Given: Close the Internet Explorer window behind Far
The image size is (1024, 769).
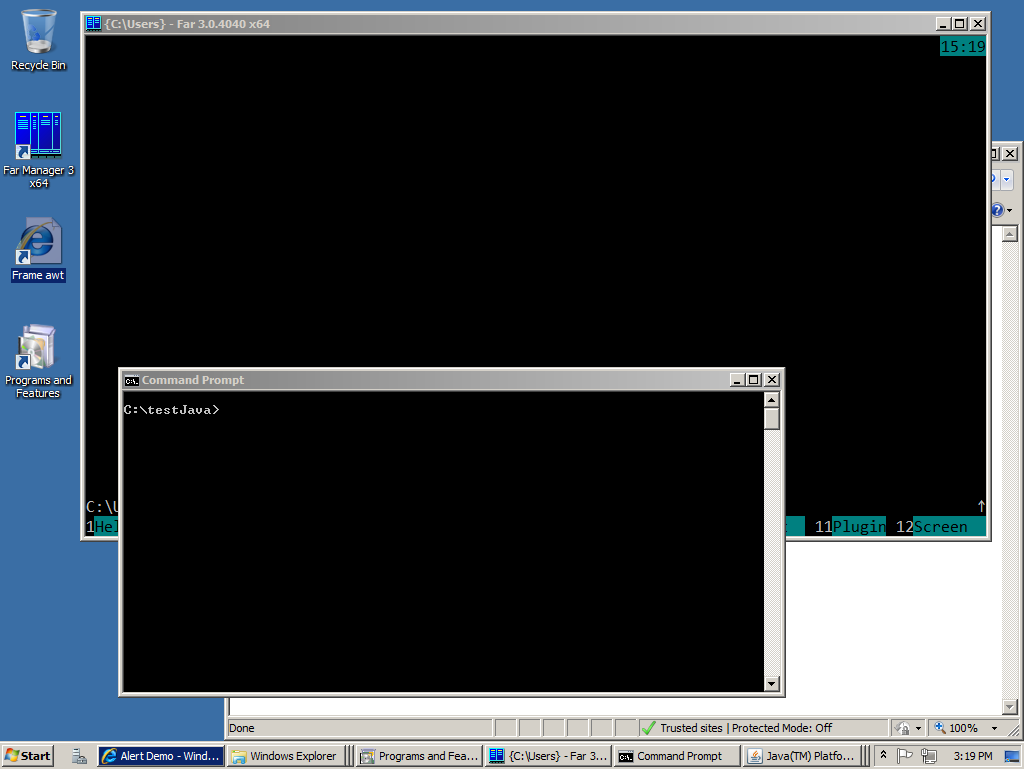Looking at the screenshot, I should pos(1010,153).
